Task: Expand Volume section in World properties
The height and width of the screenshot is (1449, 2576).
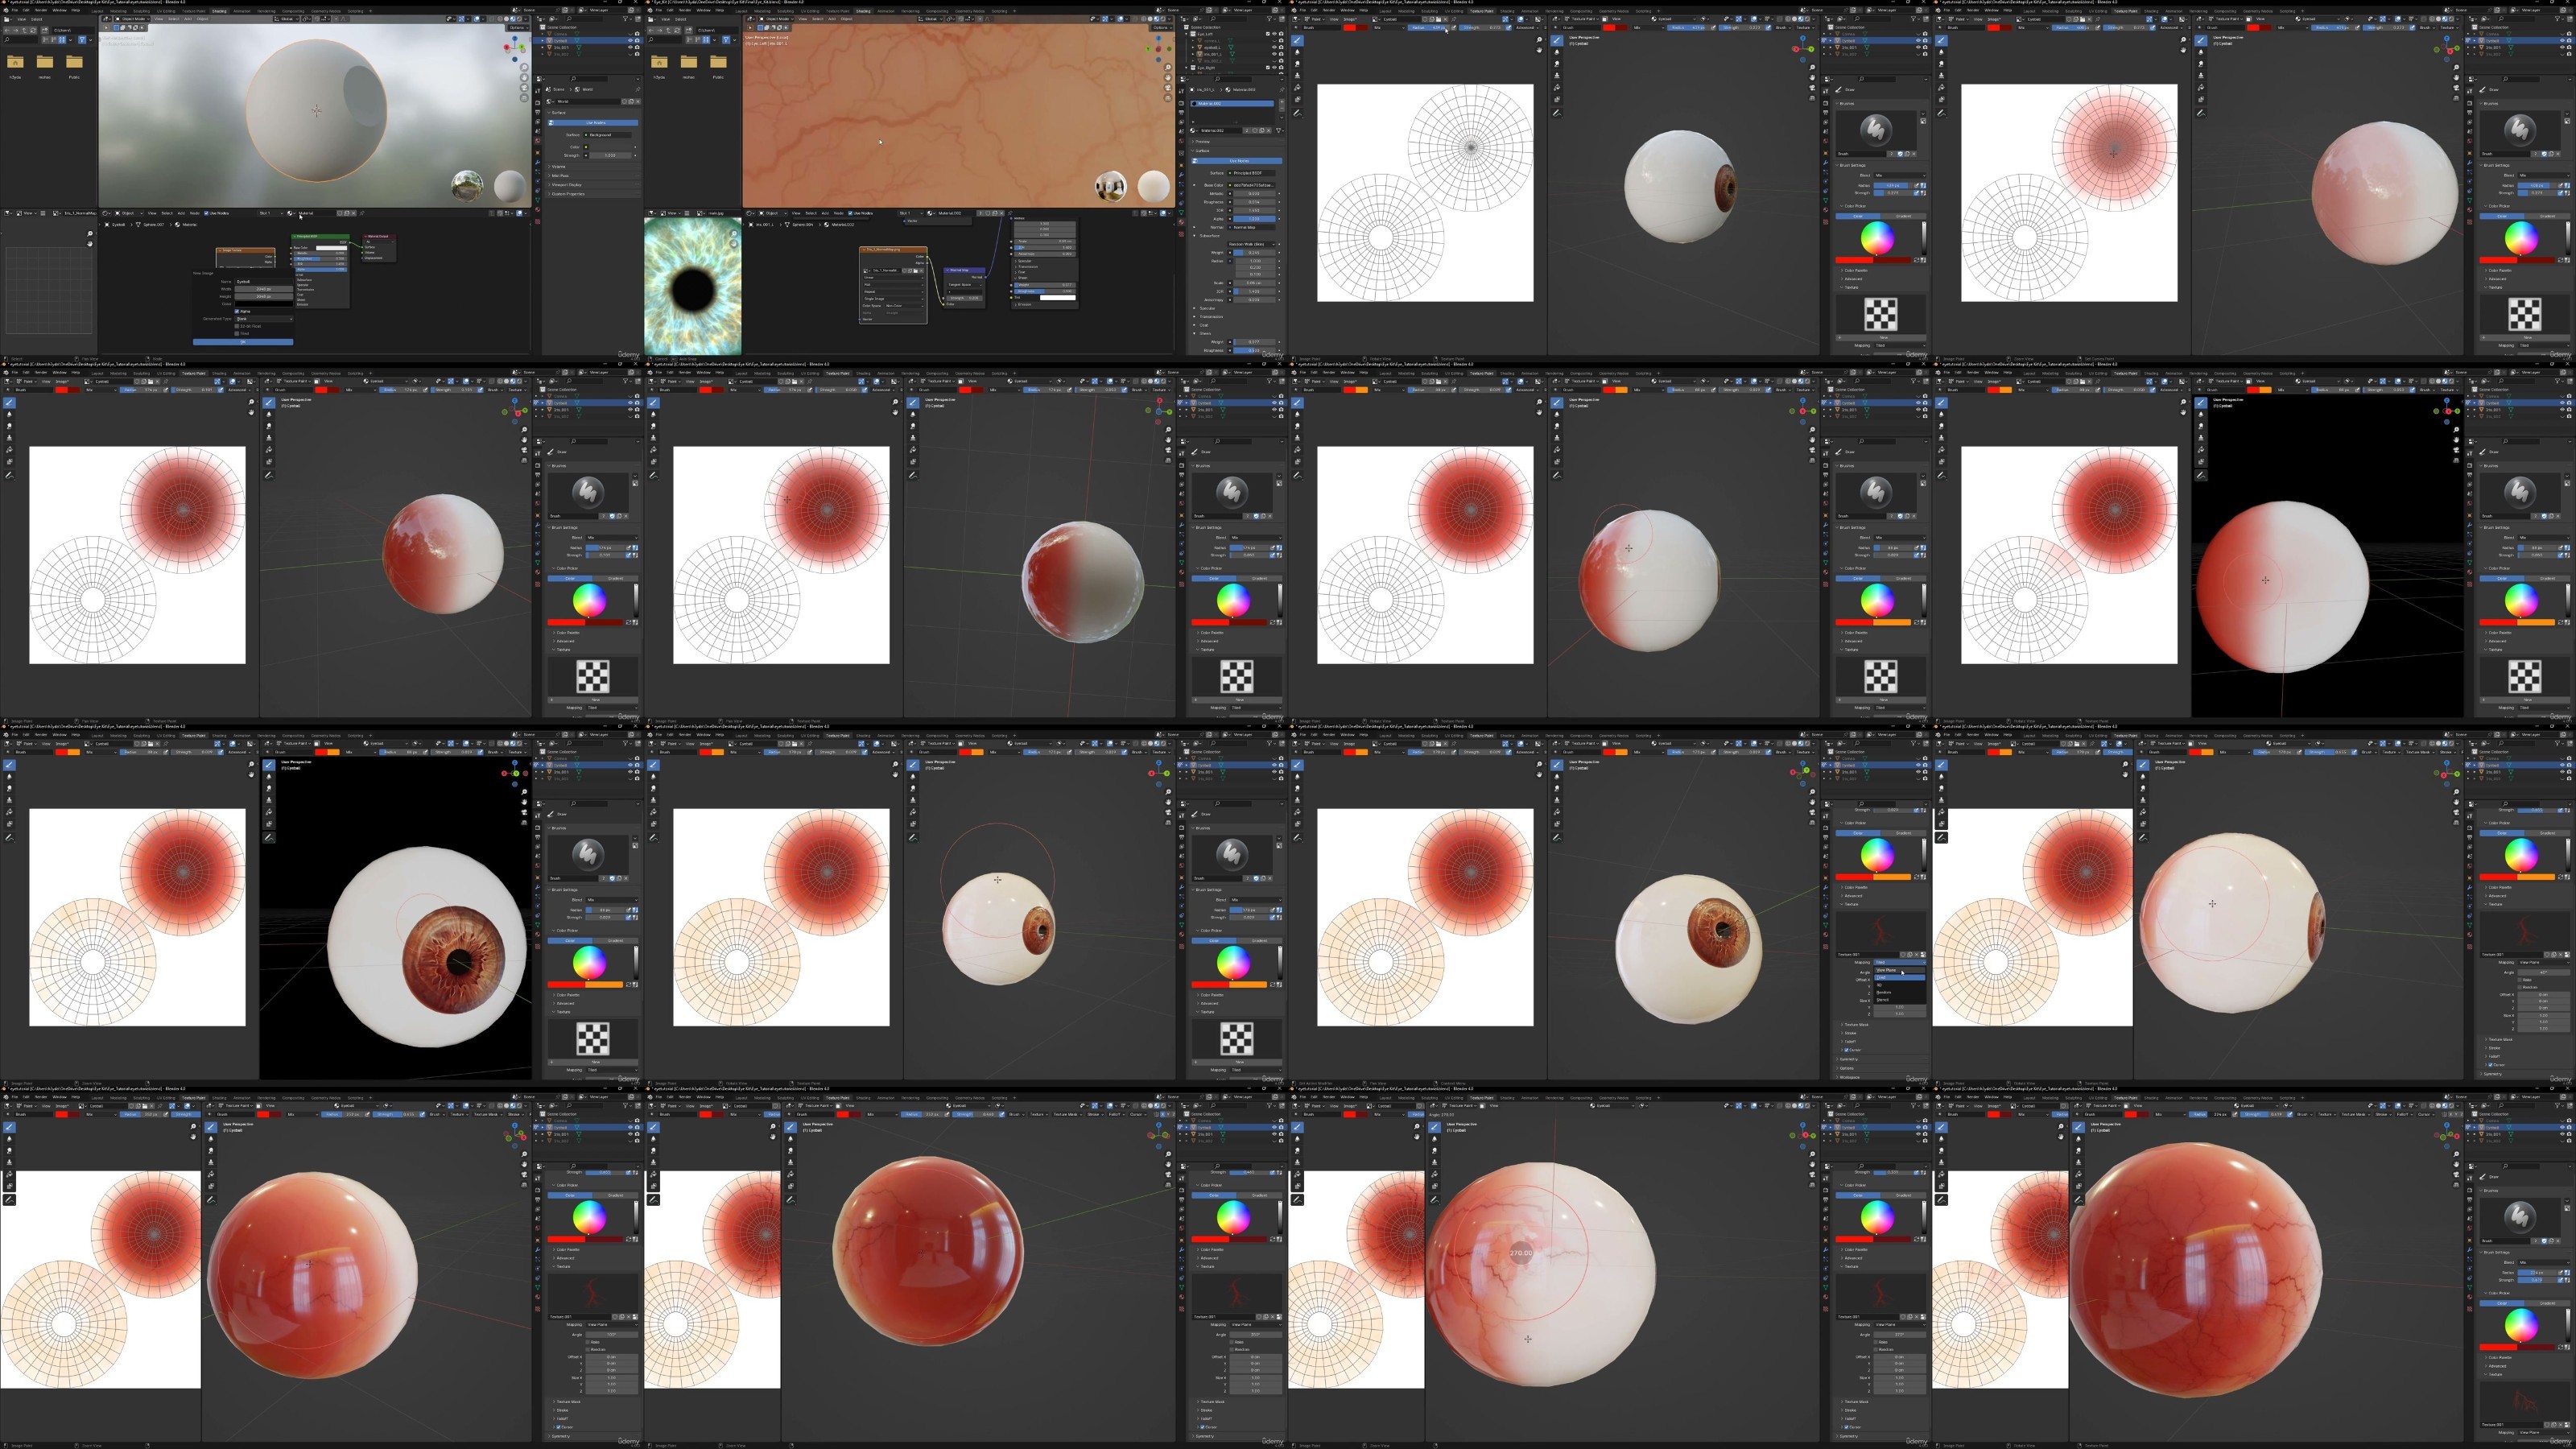Action: (593, 167)
